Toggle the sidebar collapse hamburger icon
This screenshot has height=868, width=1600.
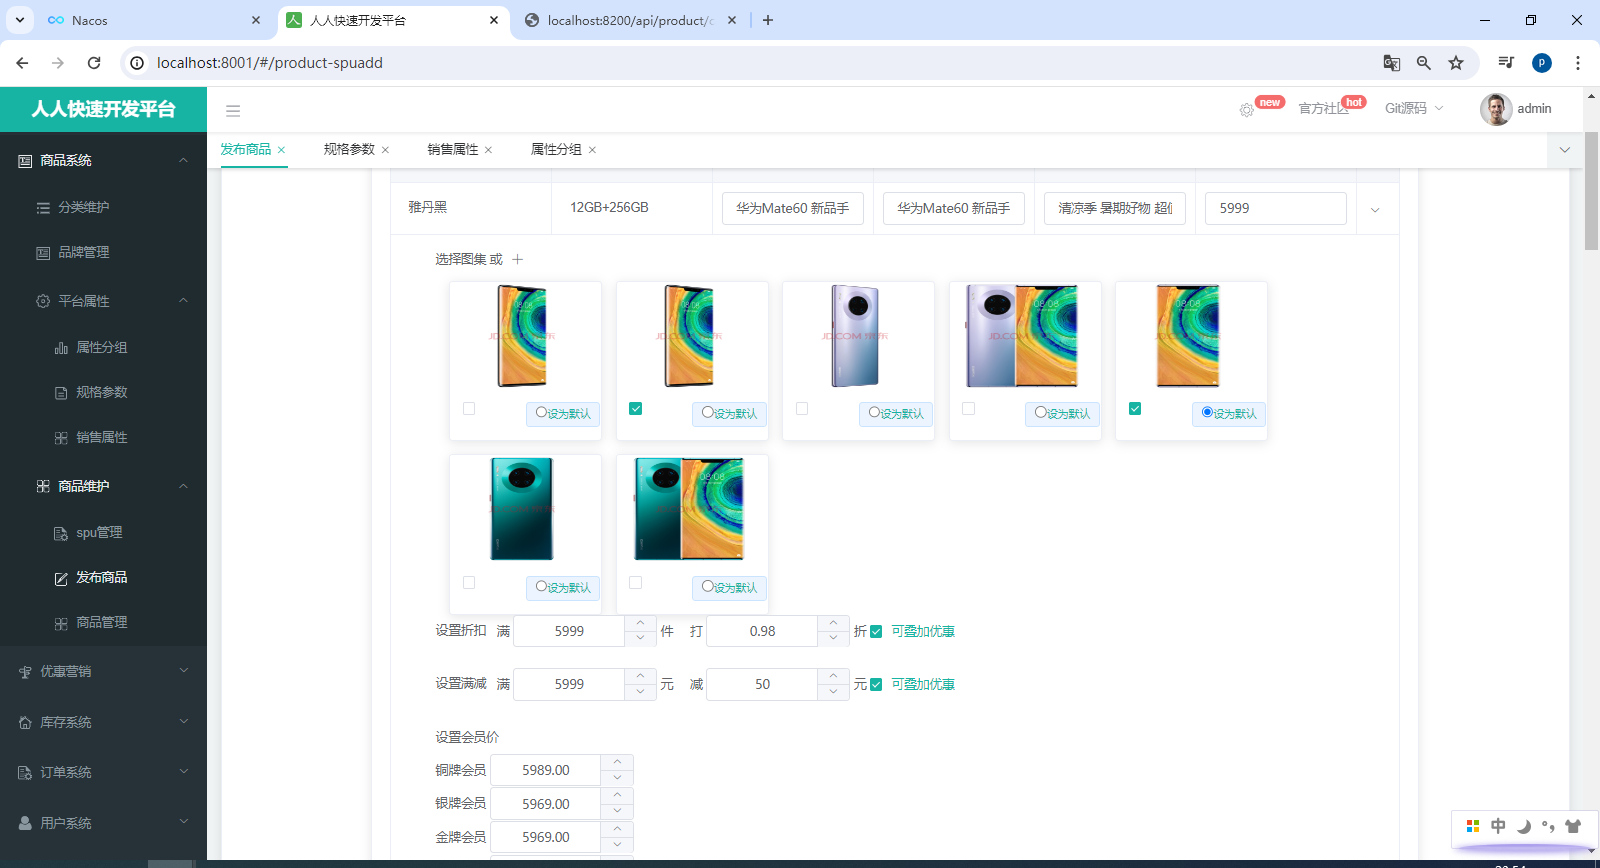coord(233,111)
